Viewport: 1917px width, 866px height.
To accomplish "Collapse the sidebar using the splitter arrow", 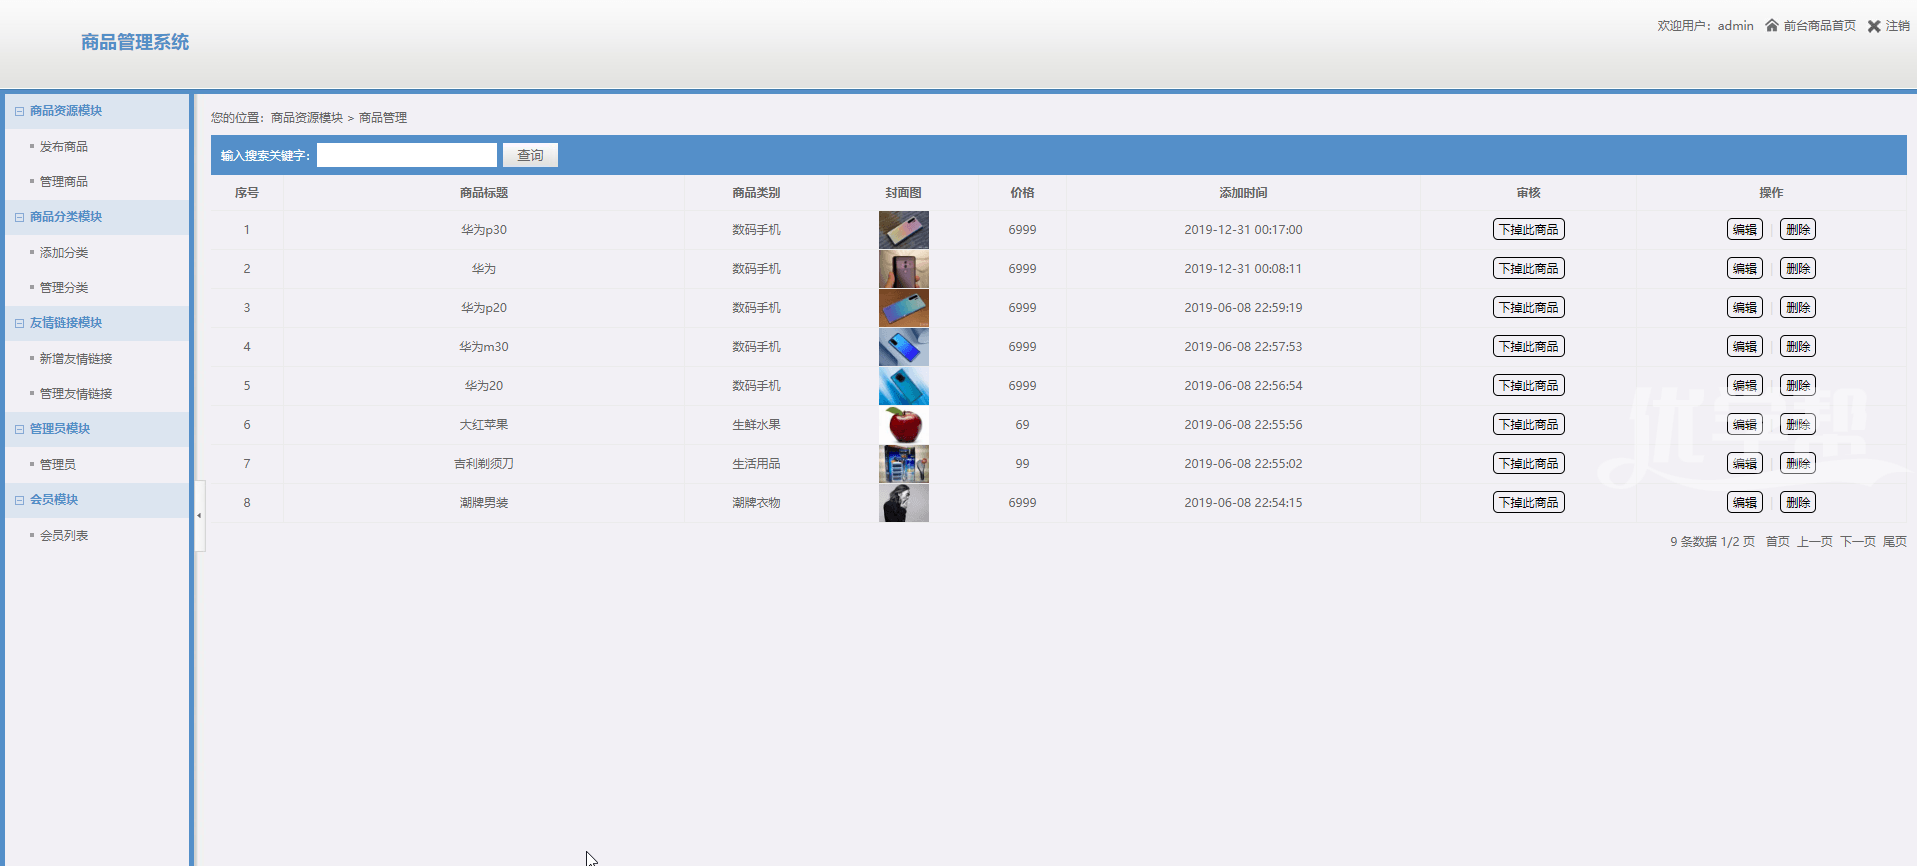I will 199,516.
